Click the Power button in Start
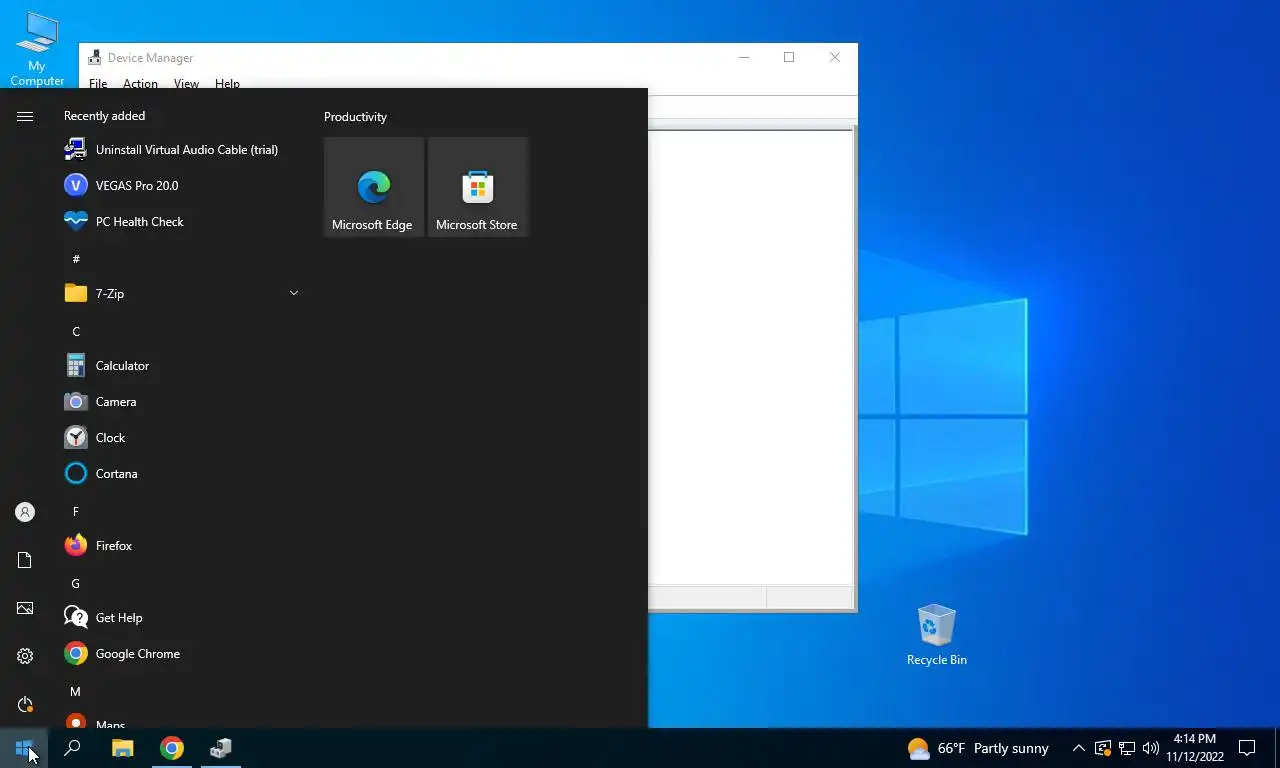This screenshot has height=768, width=1280. (x=25, y=704)
